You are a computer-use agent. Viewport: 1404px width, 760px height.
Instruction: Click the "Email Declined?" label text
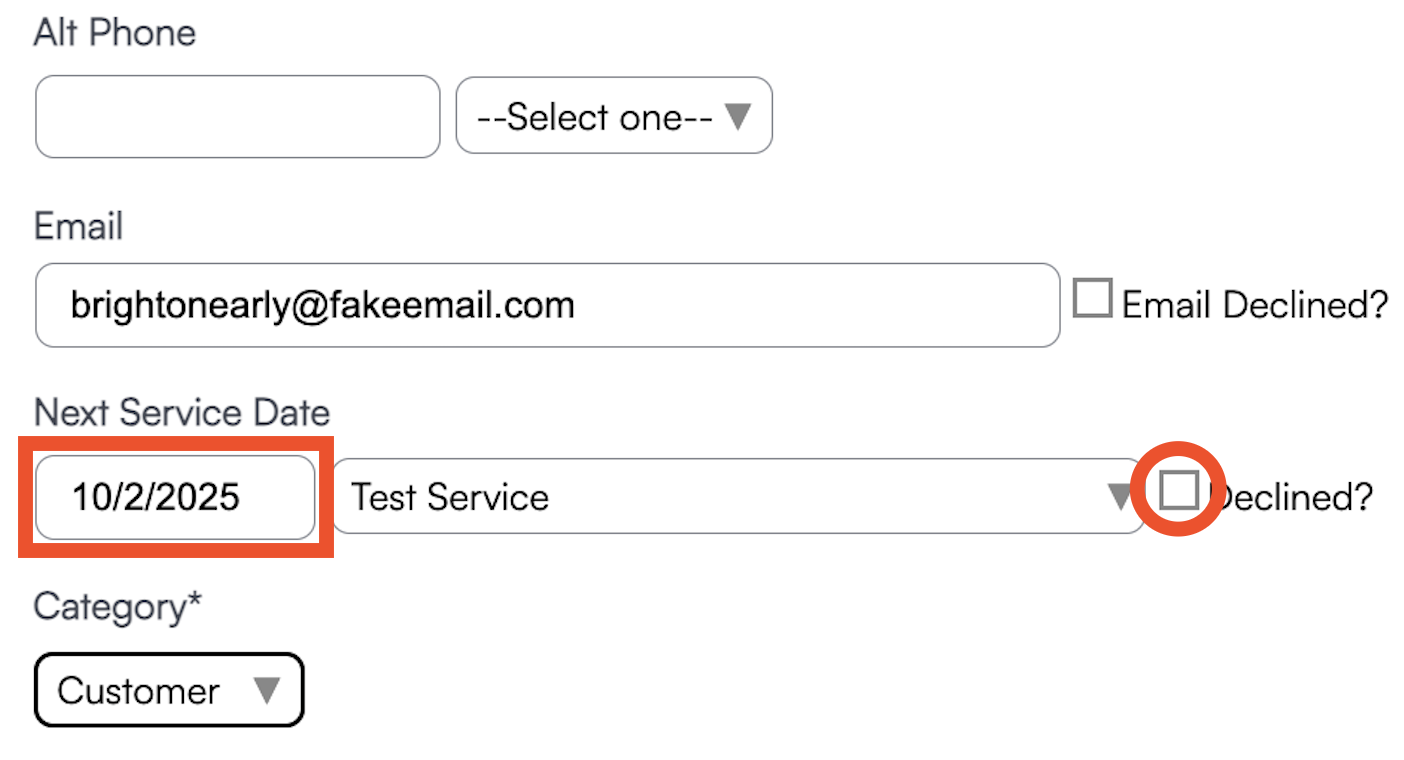point(1255,305)
